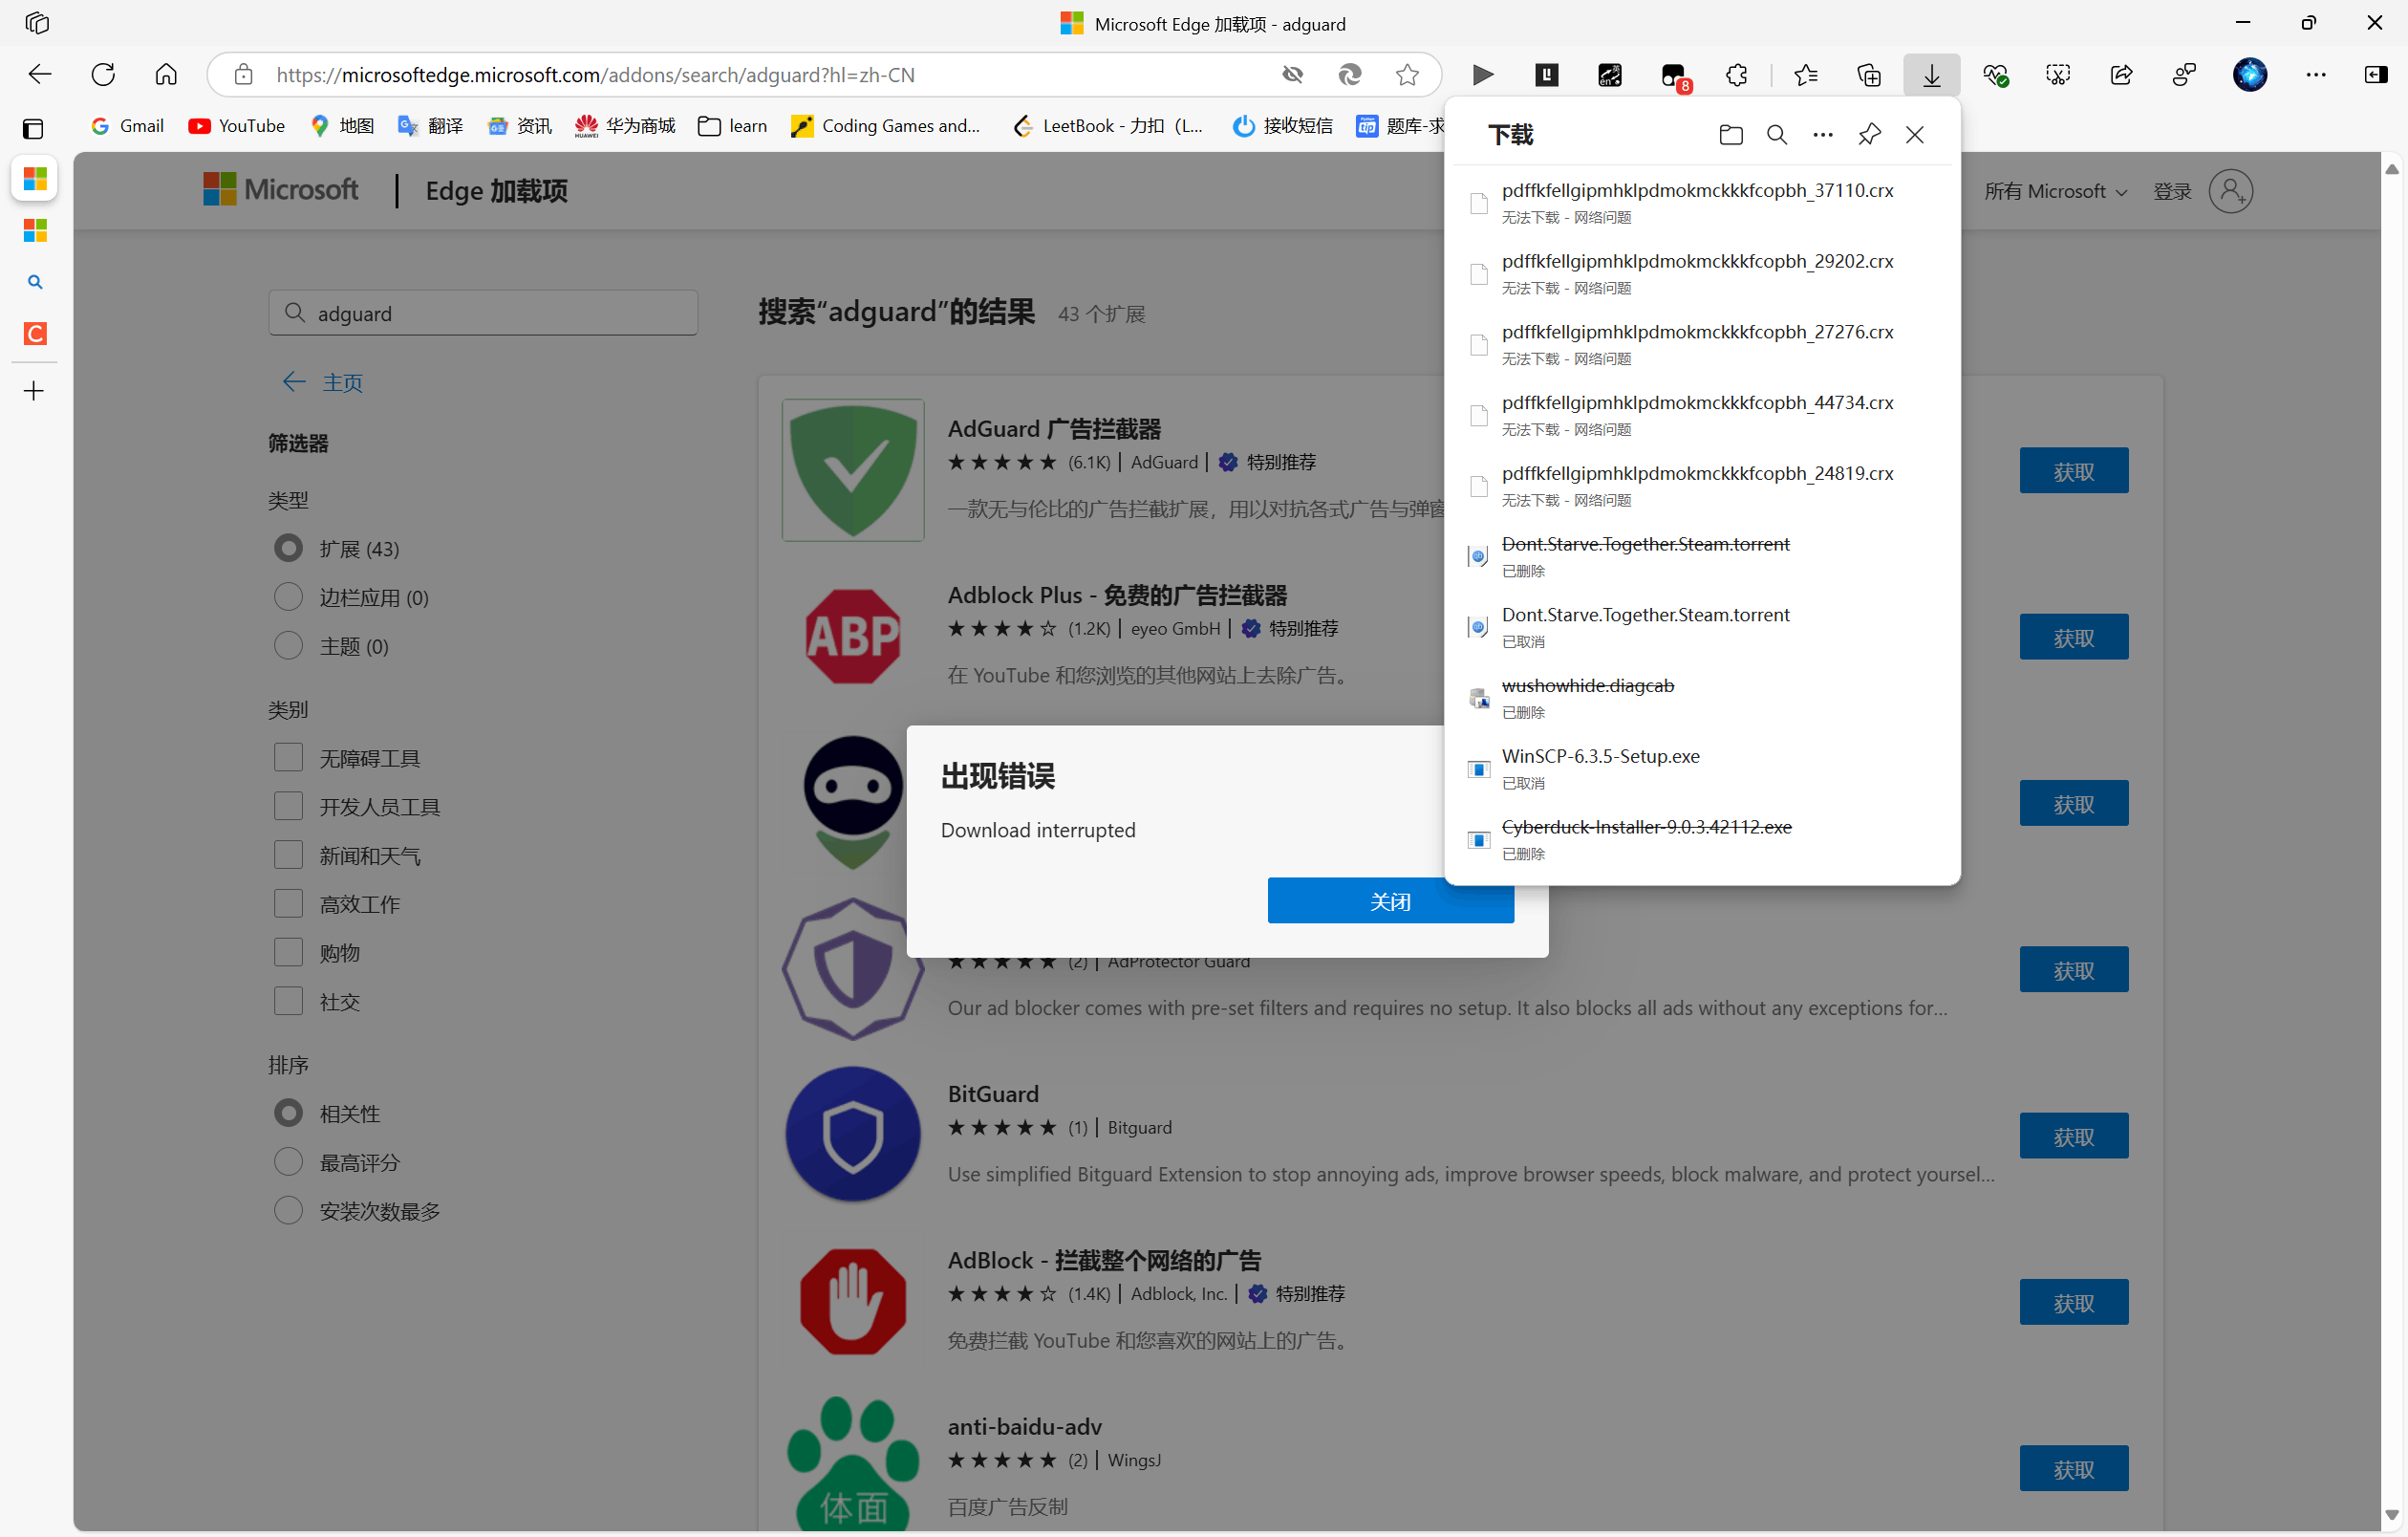Click the adguard search input field
Screen dimensions: 2408x1537
tap(483, 313)
